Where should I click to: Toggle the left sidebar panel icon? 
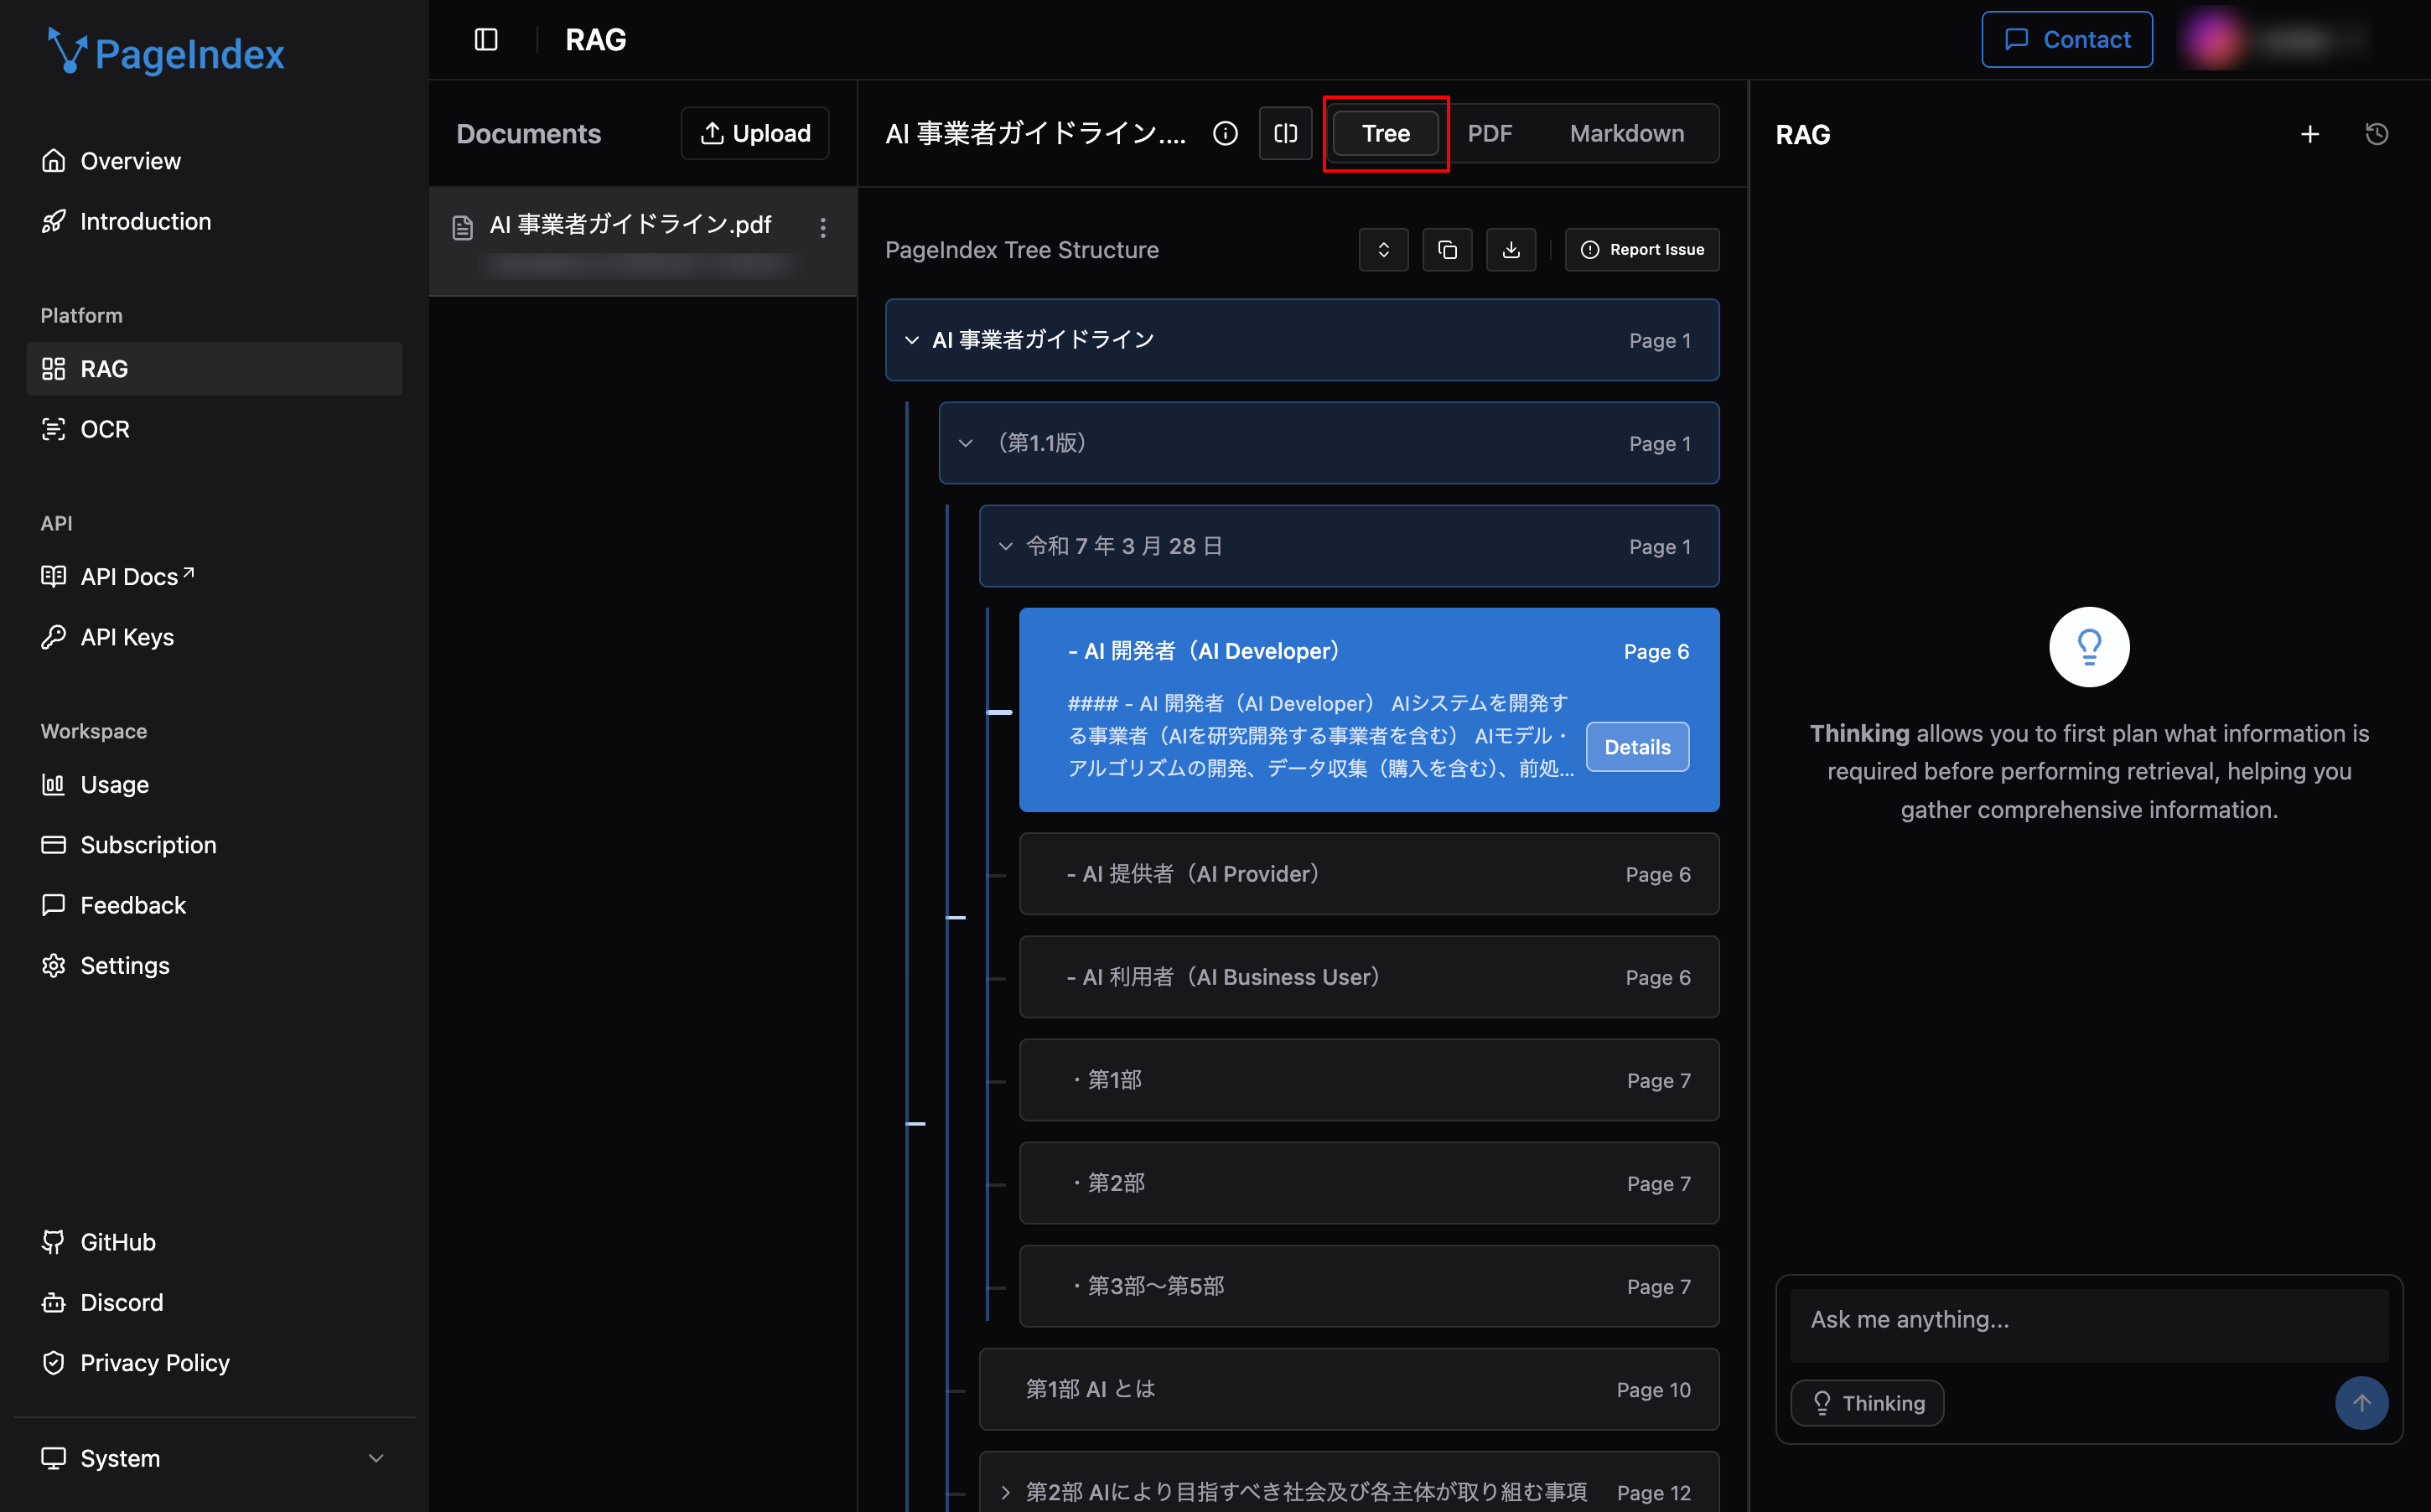tap(486, 39)
